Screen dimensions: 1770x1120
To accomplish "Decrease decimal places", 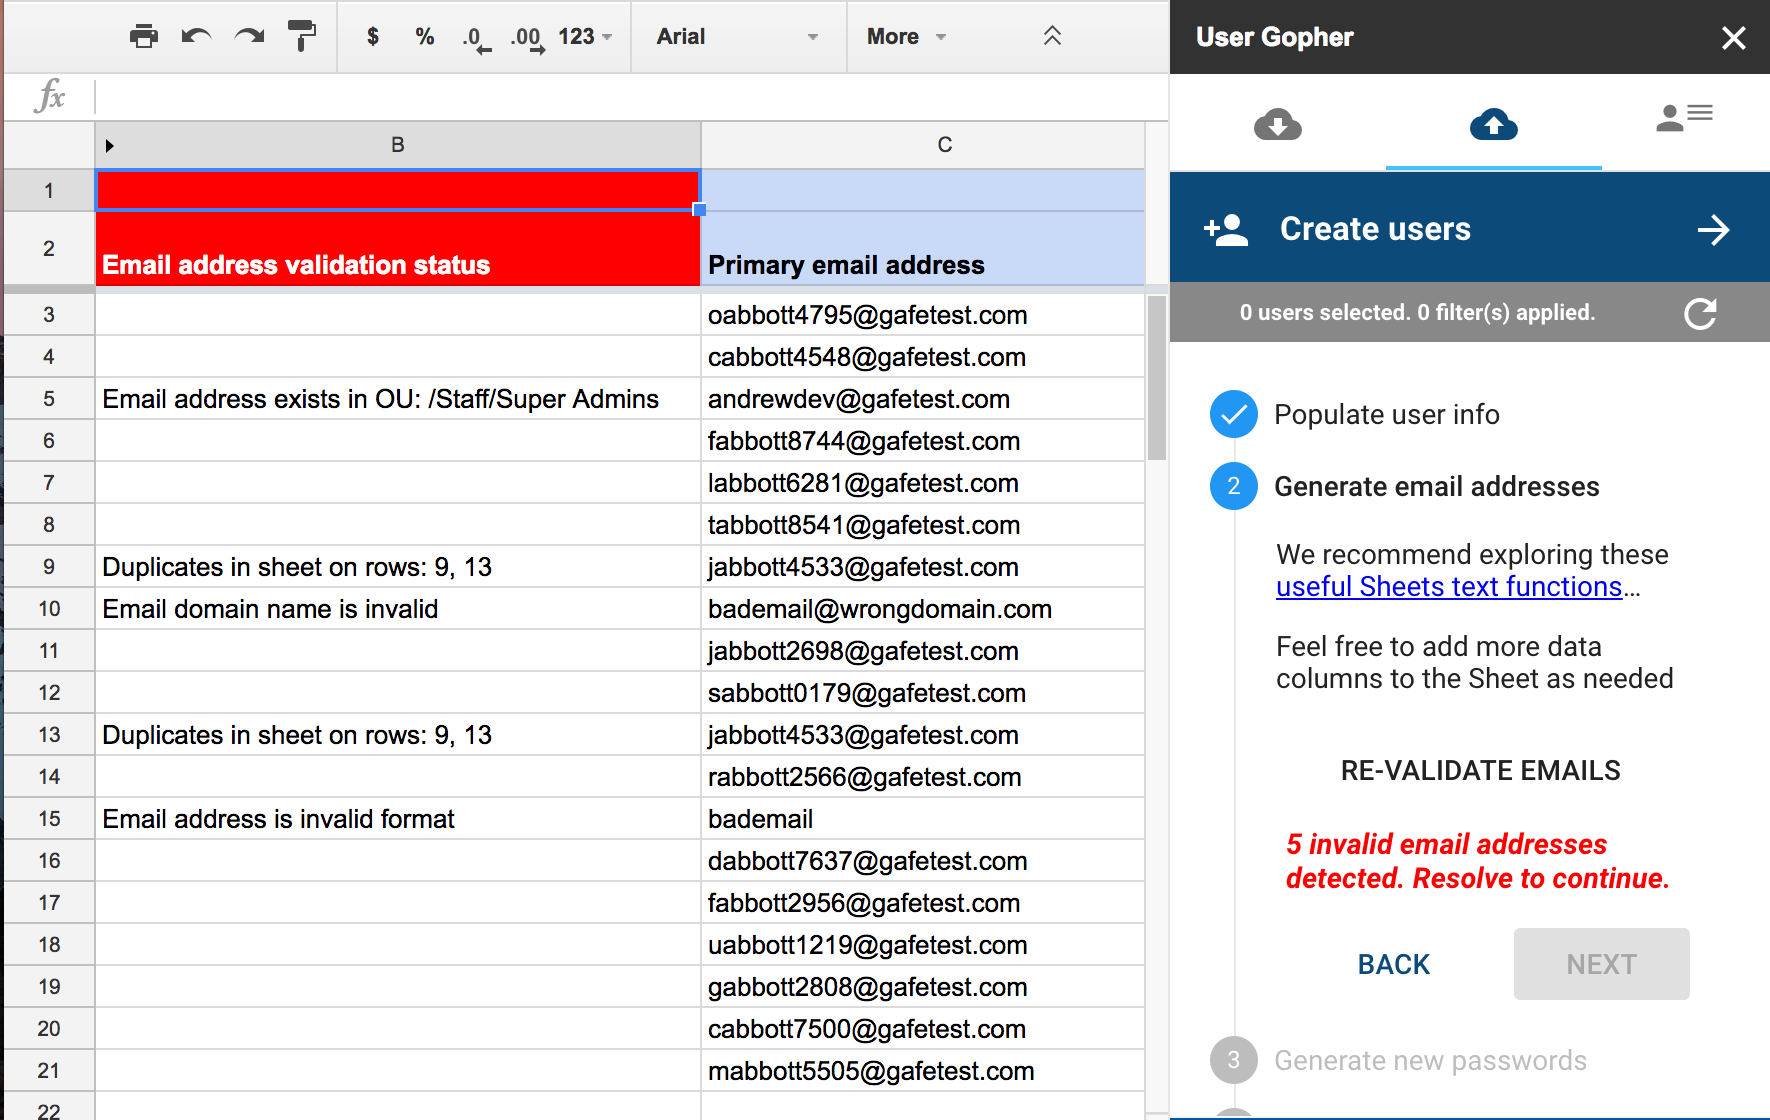I will pyautogui.click(x=476, y=39).
